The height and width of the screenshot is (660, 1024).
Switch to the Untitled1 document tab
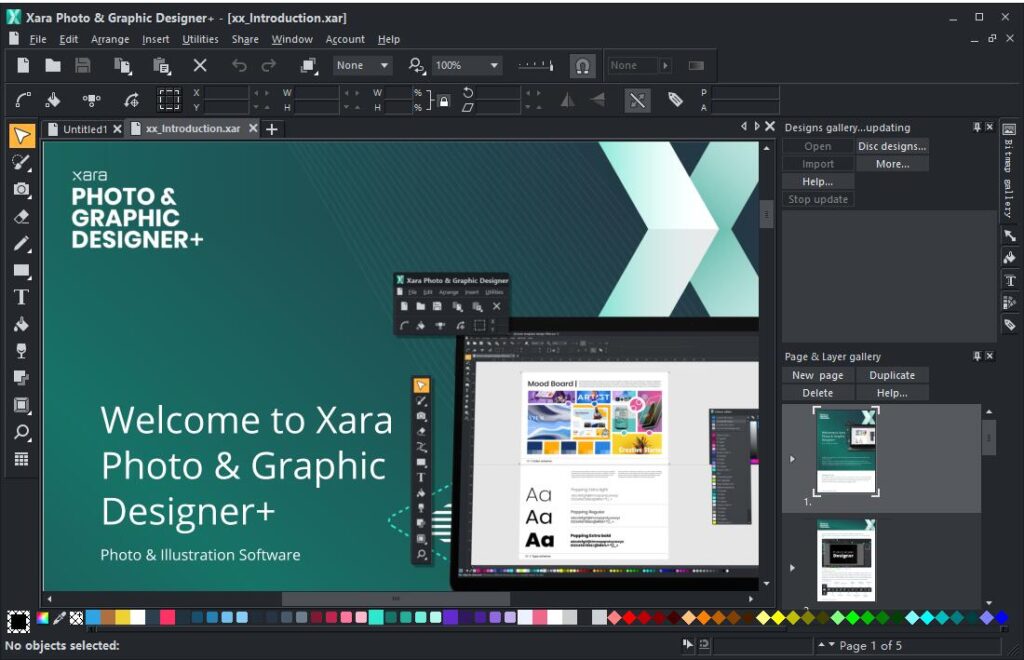click(x=84, y=128)
